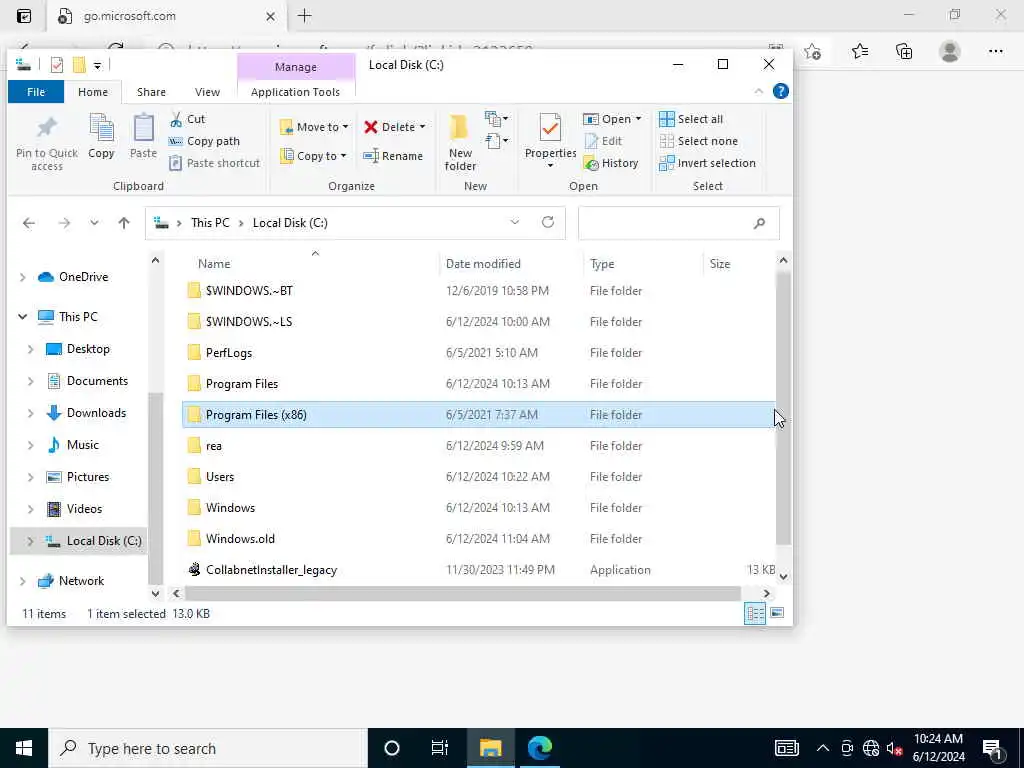This screenshot has width=1024, height=768.
Task: Switch to the View ribbon tab
Action: [x=207, y=92]
